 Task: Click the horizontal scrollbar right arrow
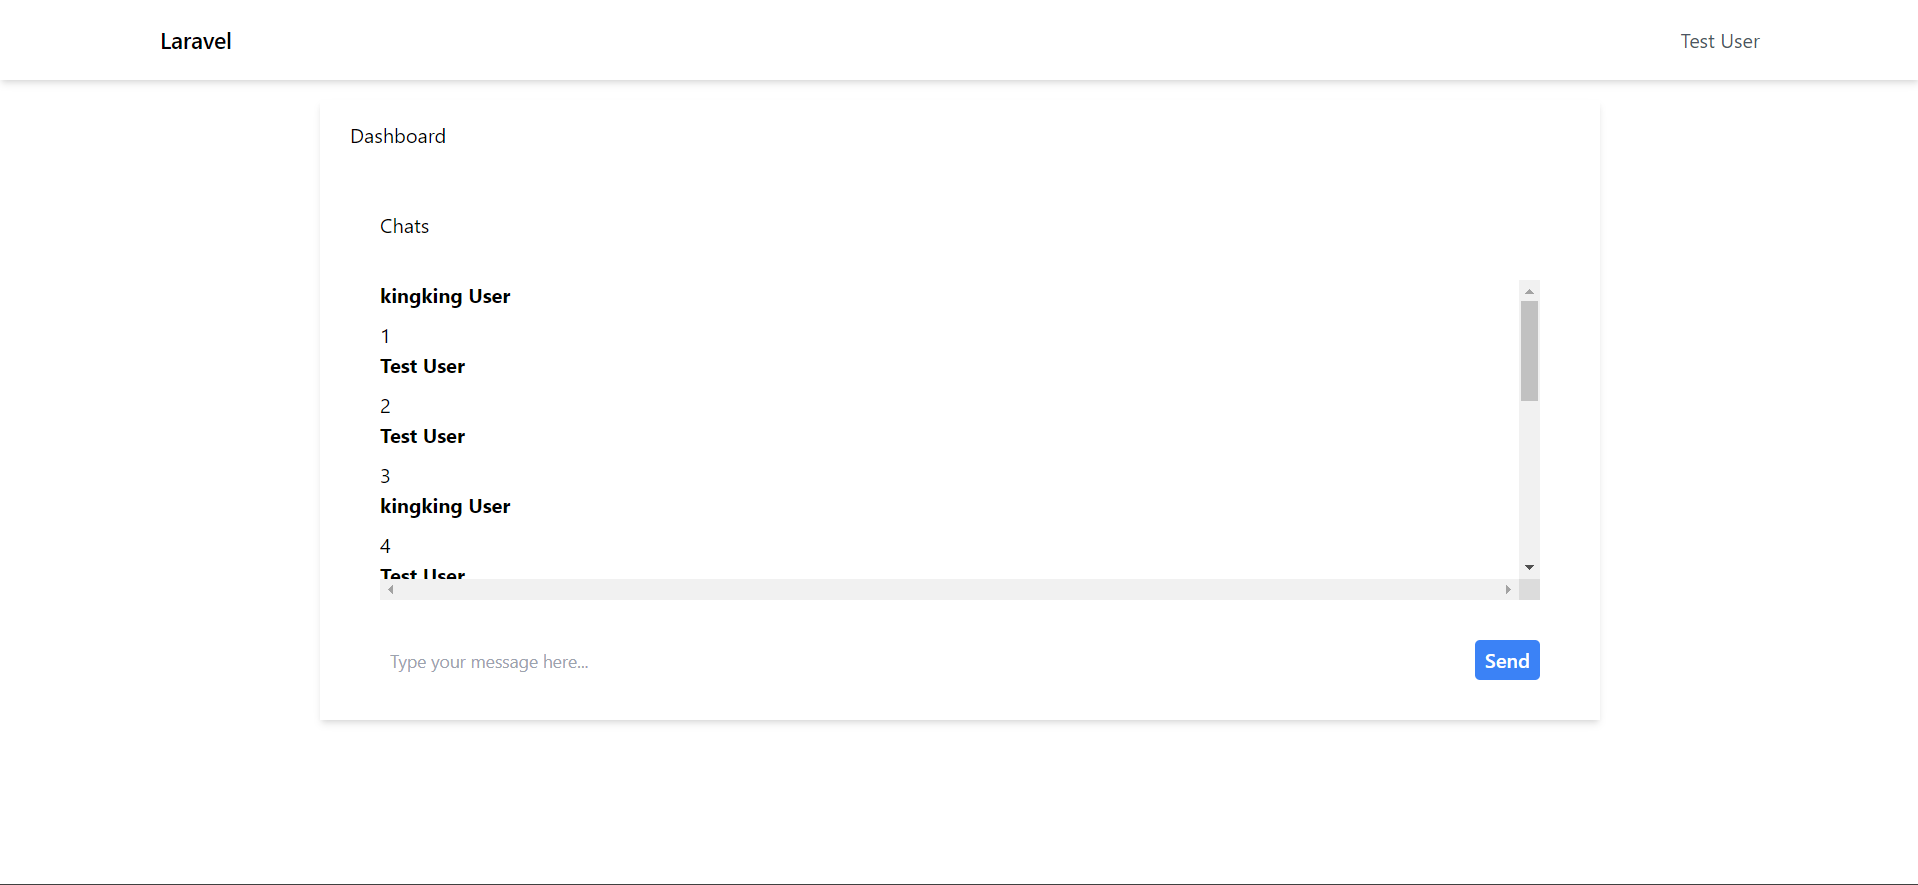(x=1508, y=590)
